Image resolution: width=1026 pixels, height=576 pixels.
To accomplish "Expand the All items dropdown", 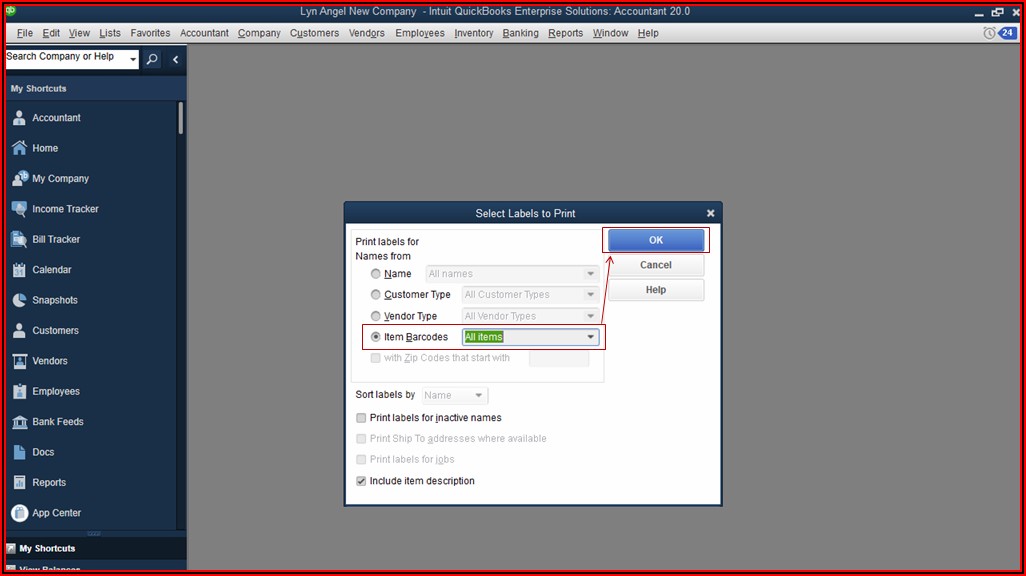I will click(x=530, y=337).
